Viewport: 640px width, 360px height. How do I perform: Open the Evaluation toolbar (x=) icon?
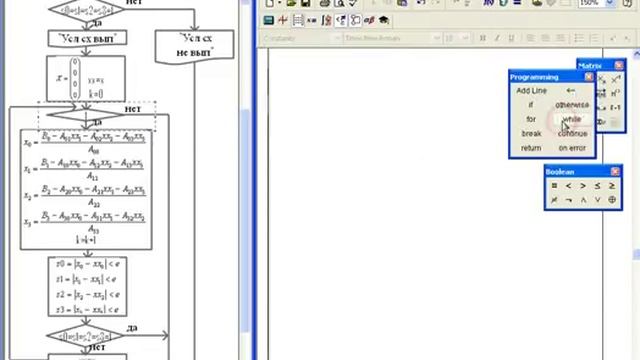[x=312, y=20]
